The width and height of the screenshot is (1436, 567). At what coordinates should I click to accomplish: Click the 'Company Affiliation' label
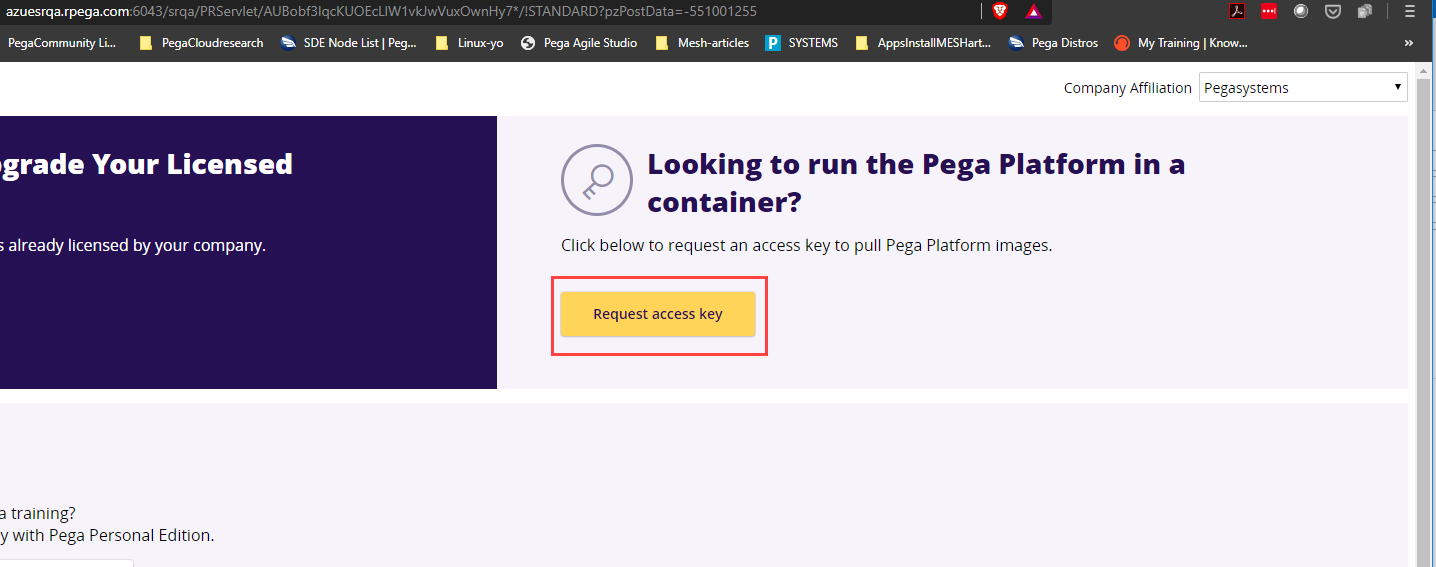tap(1128, 88)
